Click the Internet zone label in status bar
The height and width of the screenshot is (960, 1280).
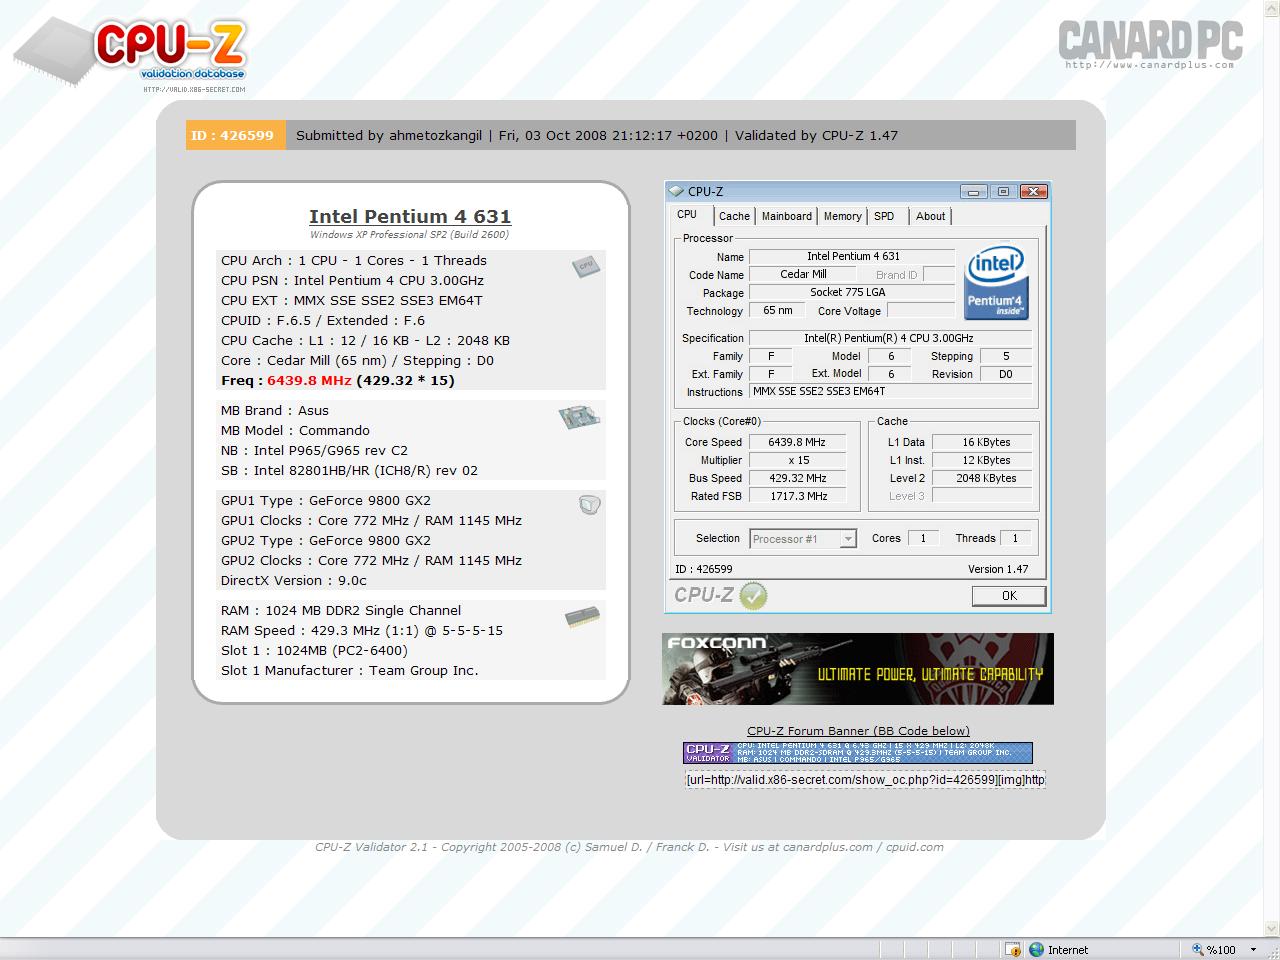(x=1068, y=950)
